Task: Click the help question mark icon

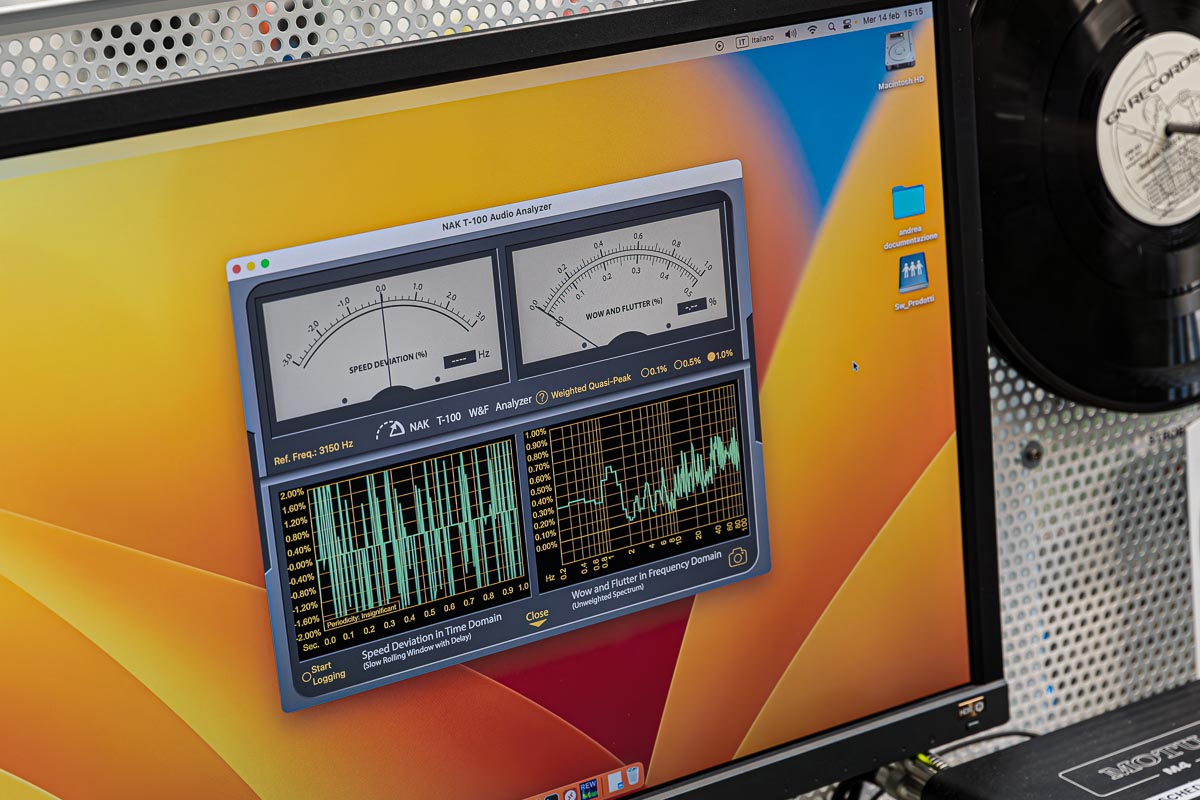Action: click(542, 396)
